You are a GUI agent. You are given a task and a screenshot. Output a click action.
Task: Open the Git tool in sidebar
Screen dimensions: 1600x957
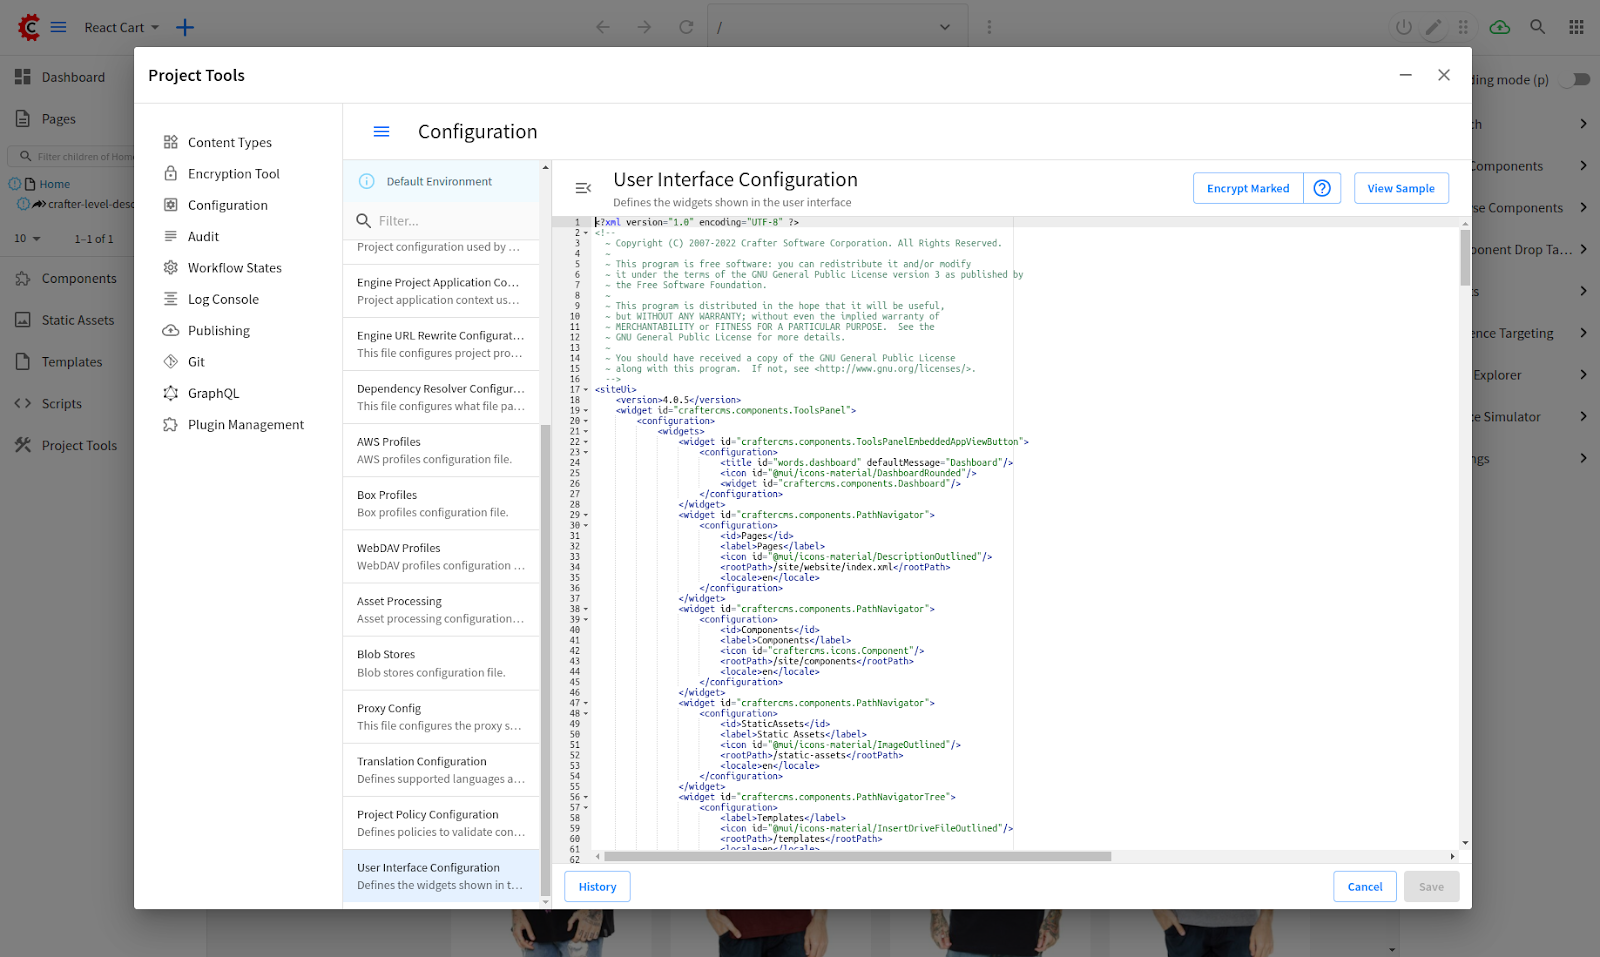click(196, 362)
